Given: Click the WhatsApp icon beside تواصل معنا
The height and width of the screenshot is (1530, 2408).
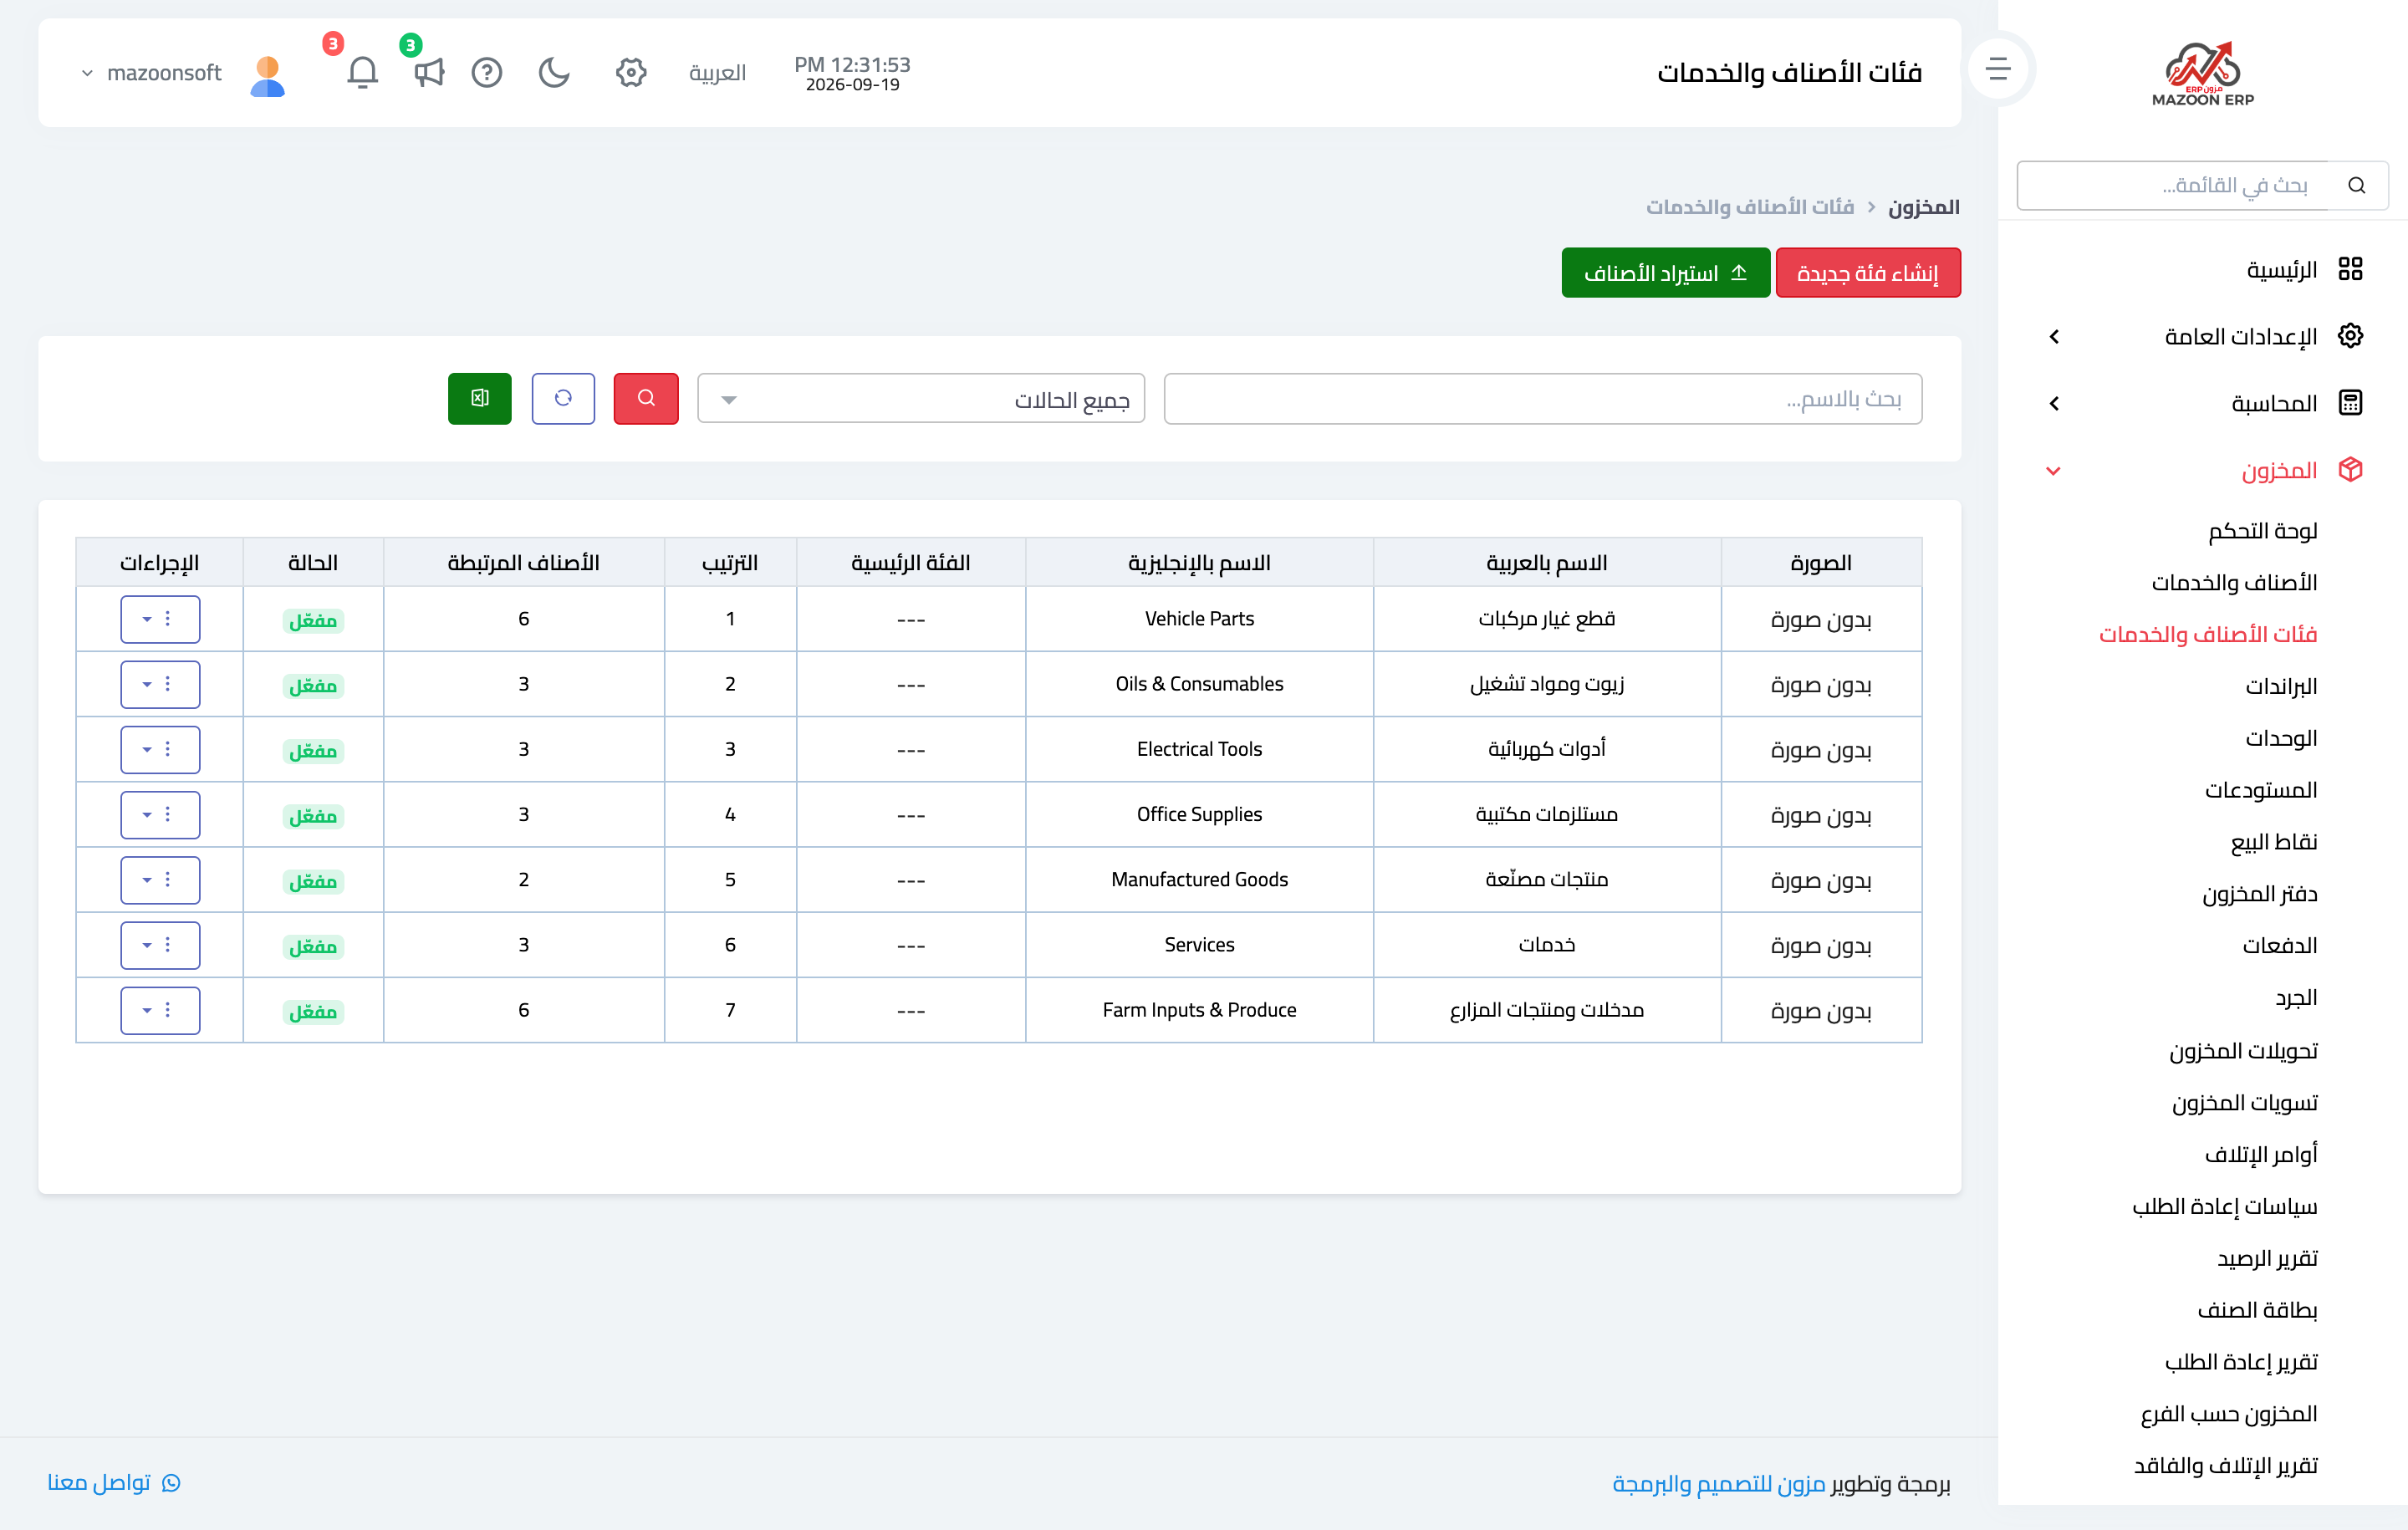Looking at the screenshot, I should (x=171, y=1482).
